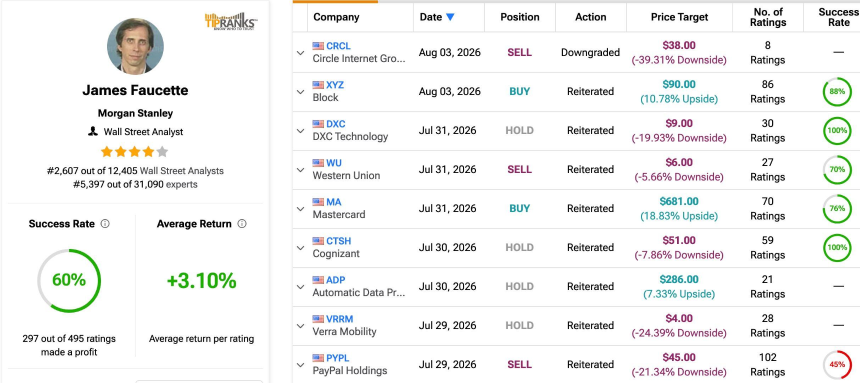Click the James Faucette name heading
This screenshot has height=383, width=860.
(x=135, y=90)
